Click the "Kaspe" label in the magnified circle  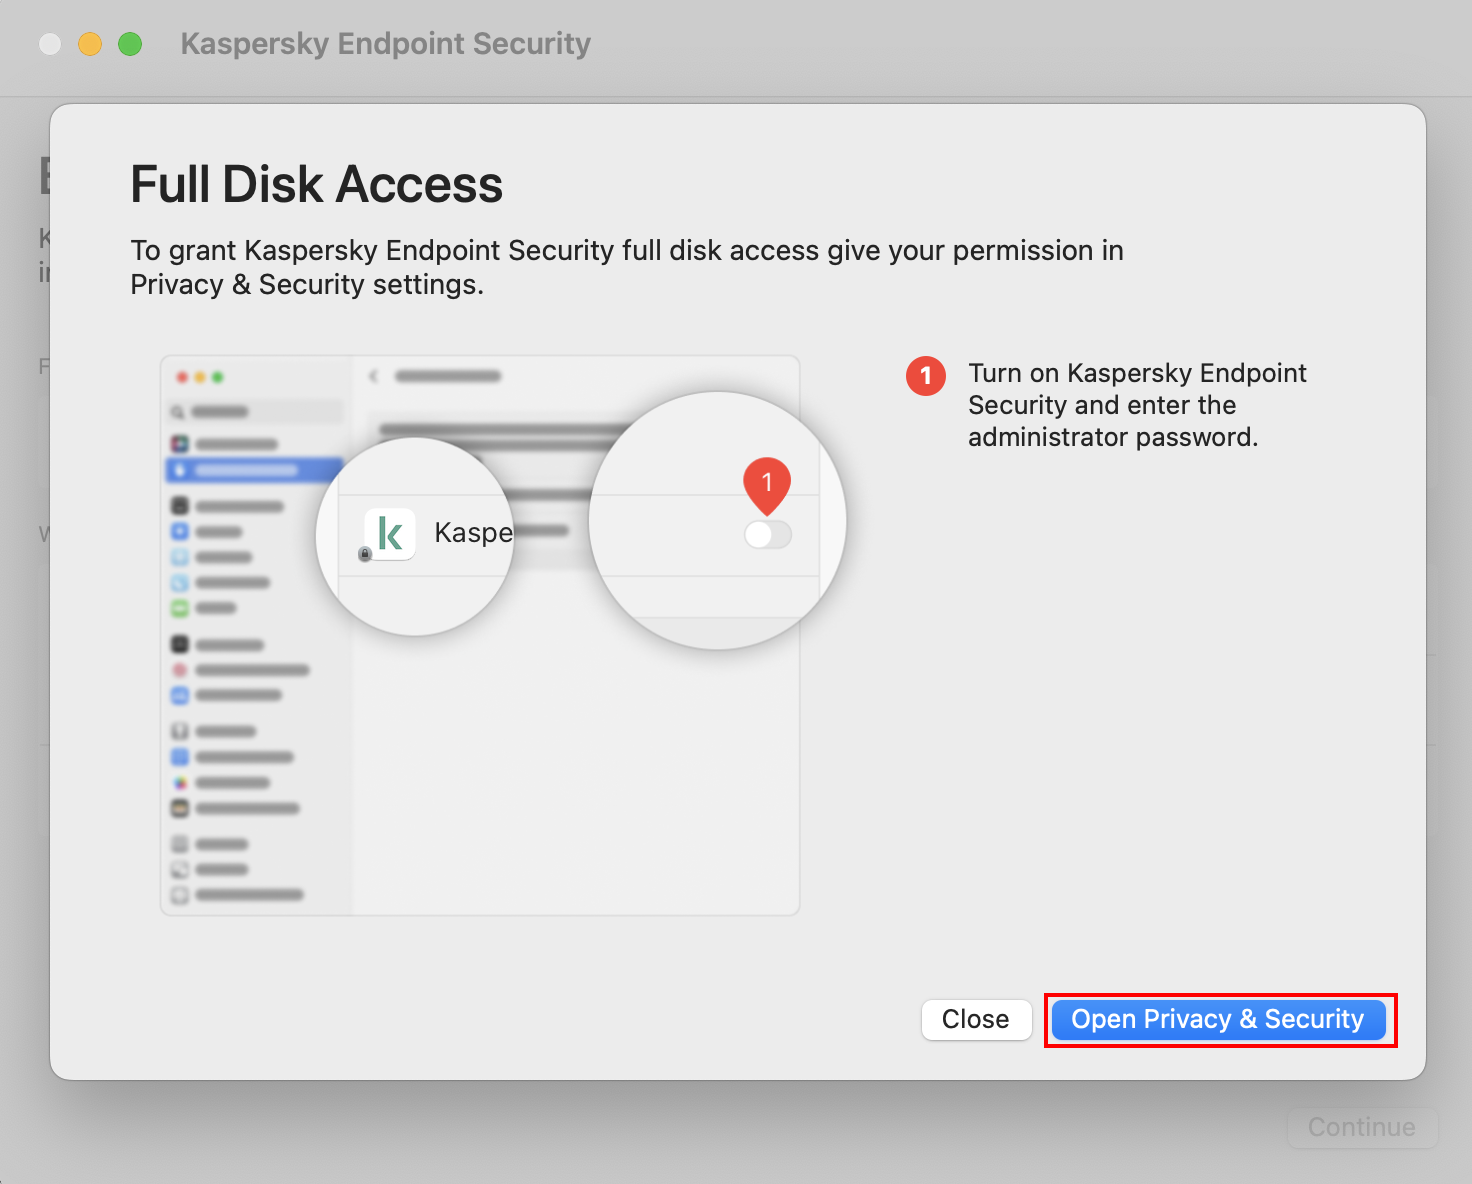pyautogui.click(x=473, y=533)
